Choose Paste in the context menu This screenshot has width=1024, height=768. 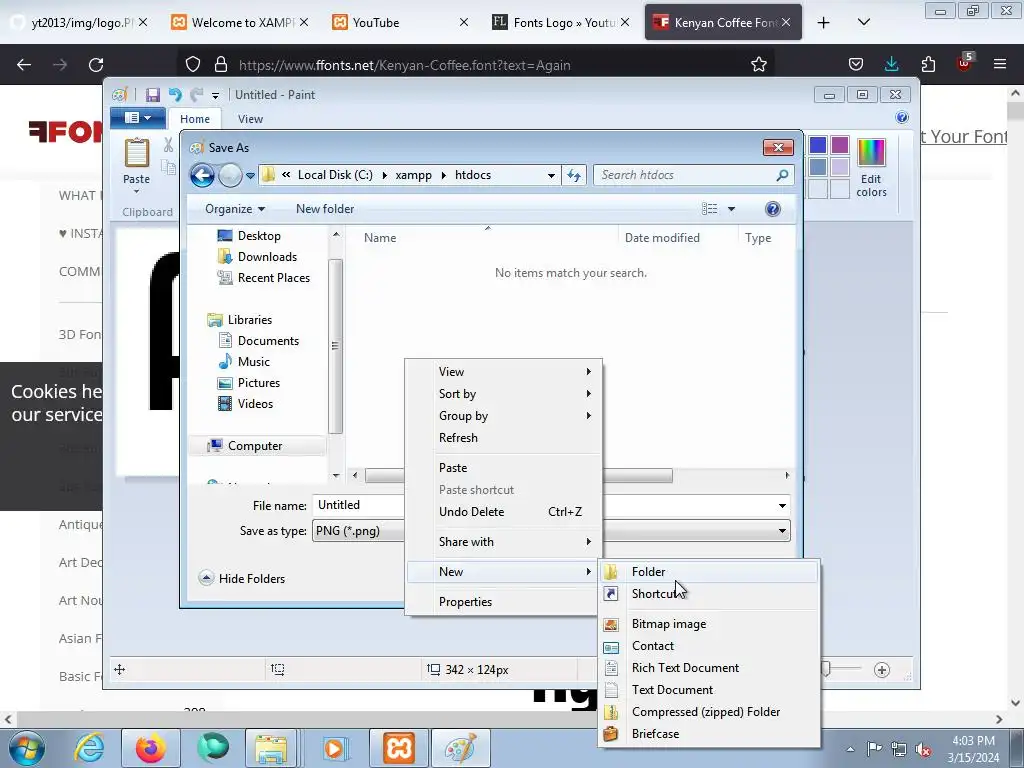[503, 468]
